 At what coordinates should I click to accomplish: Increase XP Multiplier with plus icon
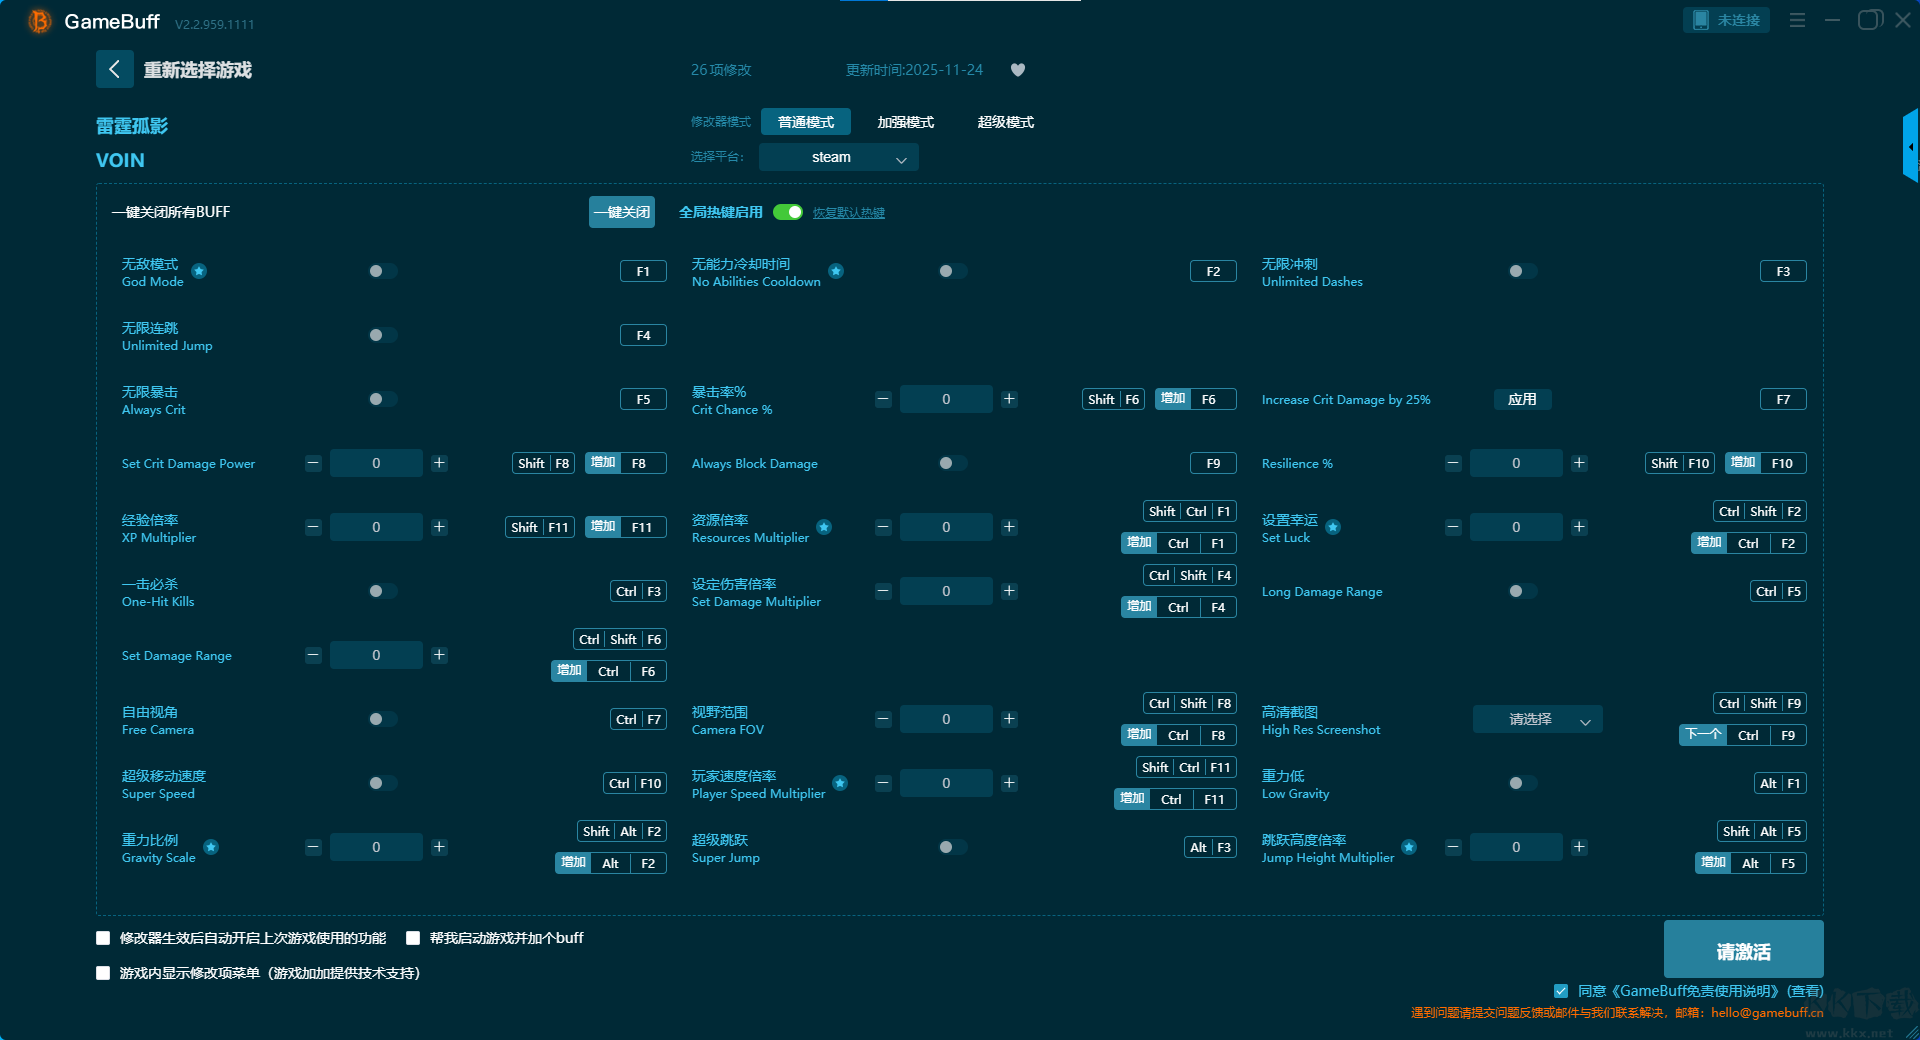(439, 527)
